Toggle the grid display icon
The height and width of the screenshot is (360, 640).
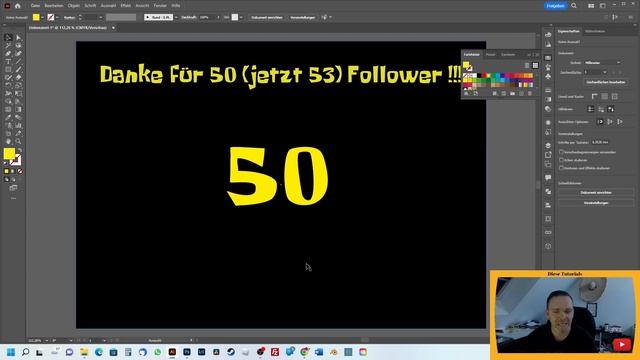click(x=604, y=96)
